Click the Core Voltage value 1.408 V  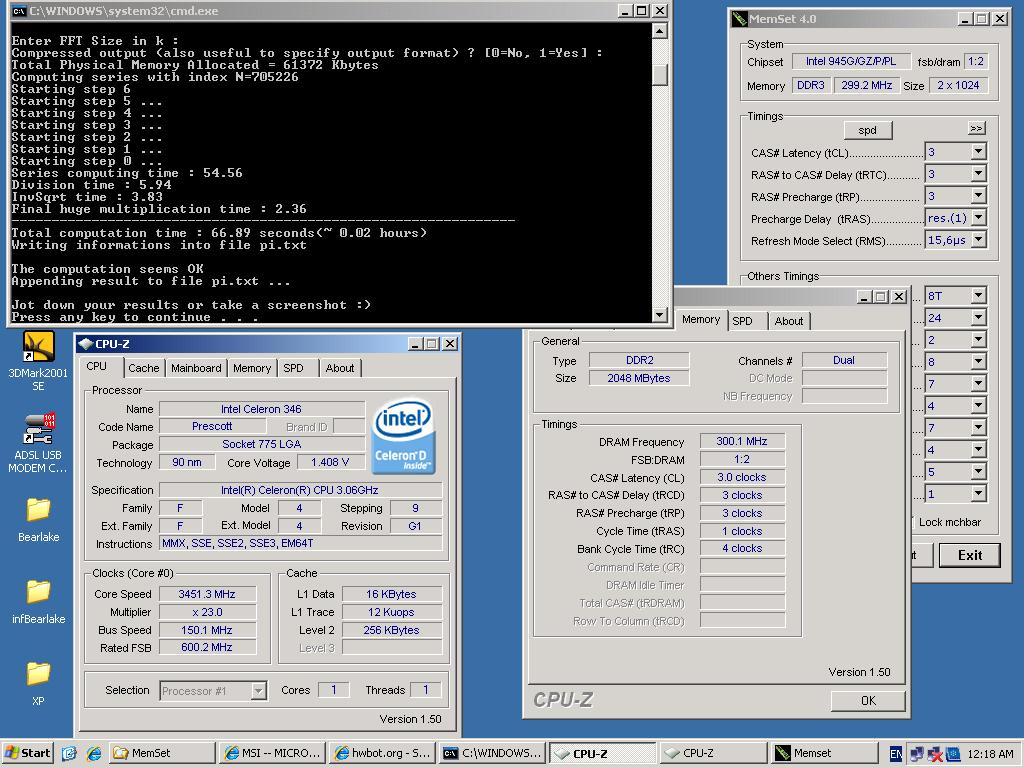pos(330,462)
